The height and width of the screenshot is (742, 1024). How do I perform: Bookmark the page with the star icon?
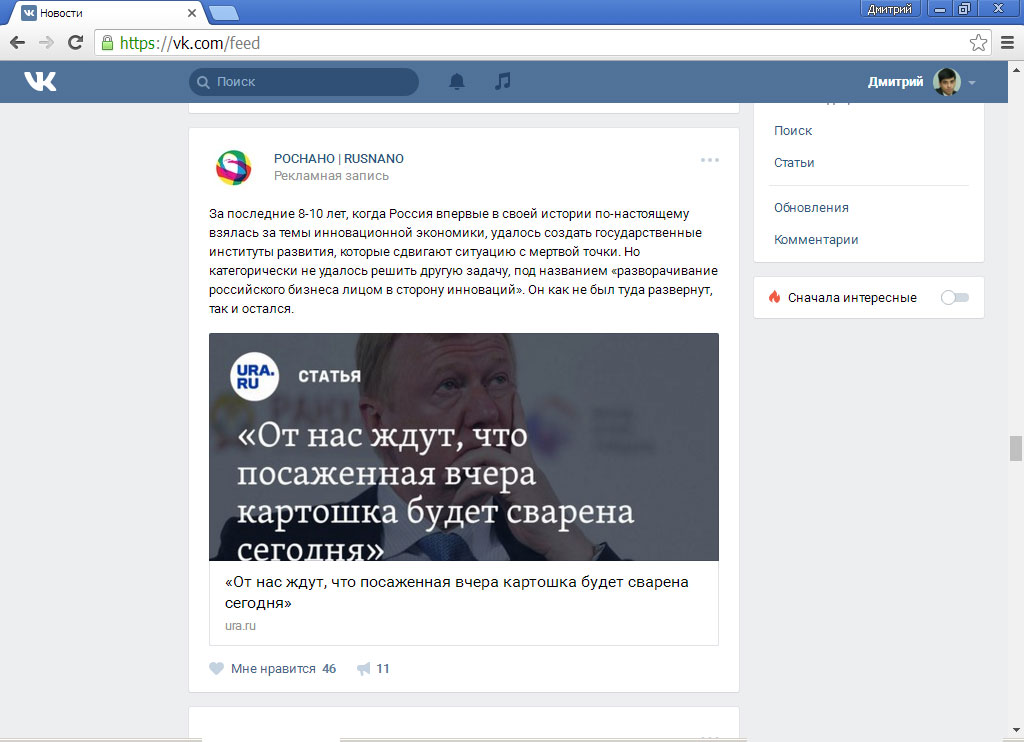[978, 43]
